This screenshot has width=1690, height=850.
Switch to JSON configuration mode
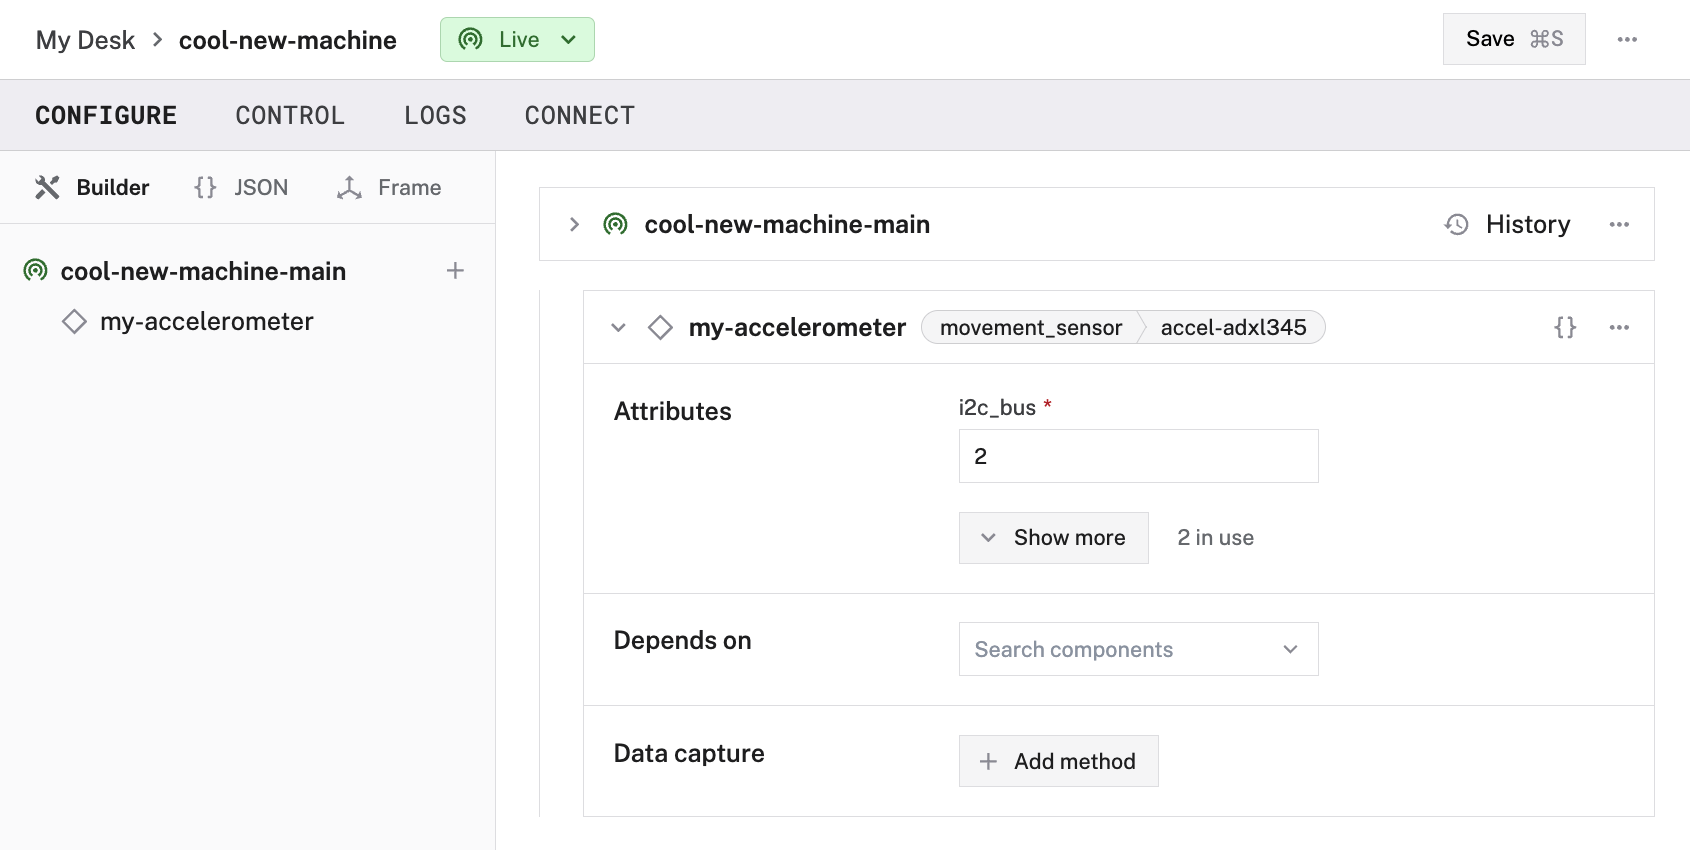coord(241,188)
